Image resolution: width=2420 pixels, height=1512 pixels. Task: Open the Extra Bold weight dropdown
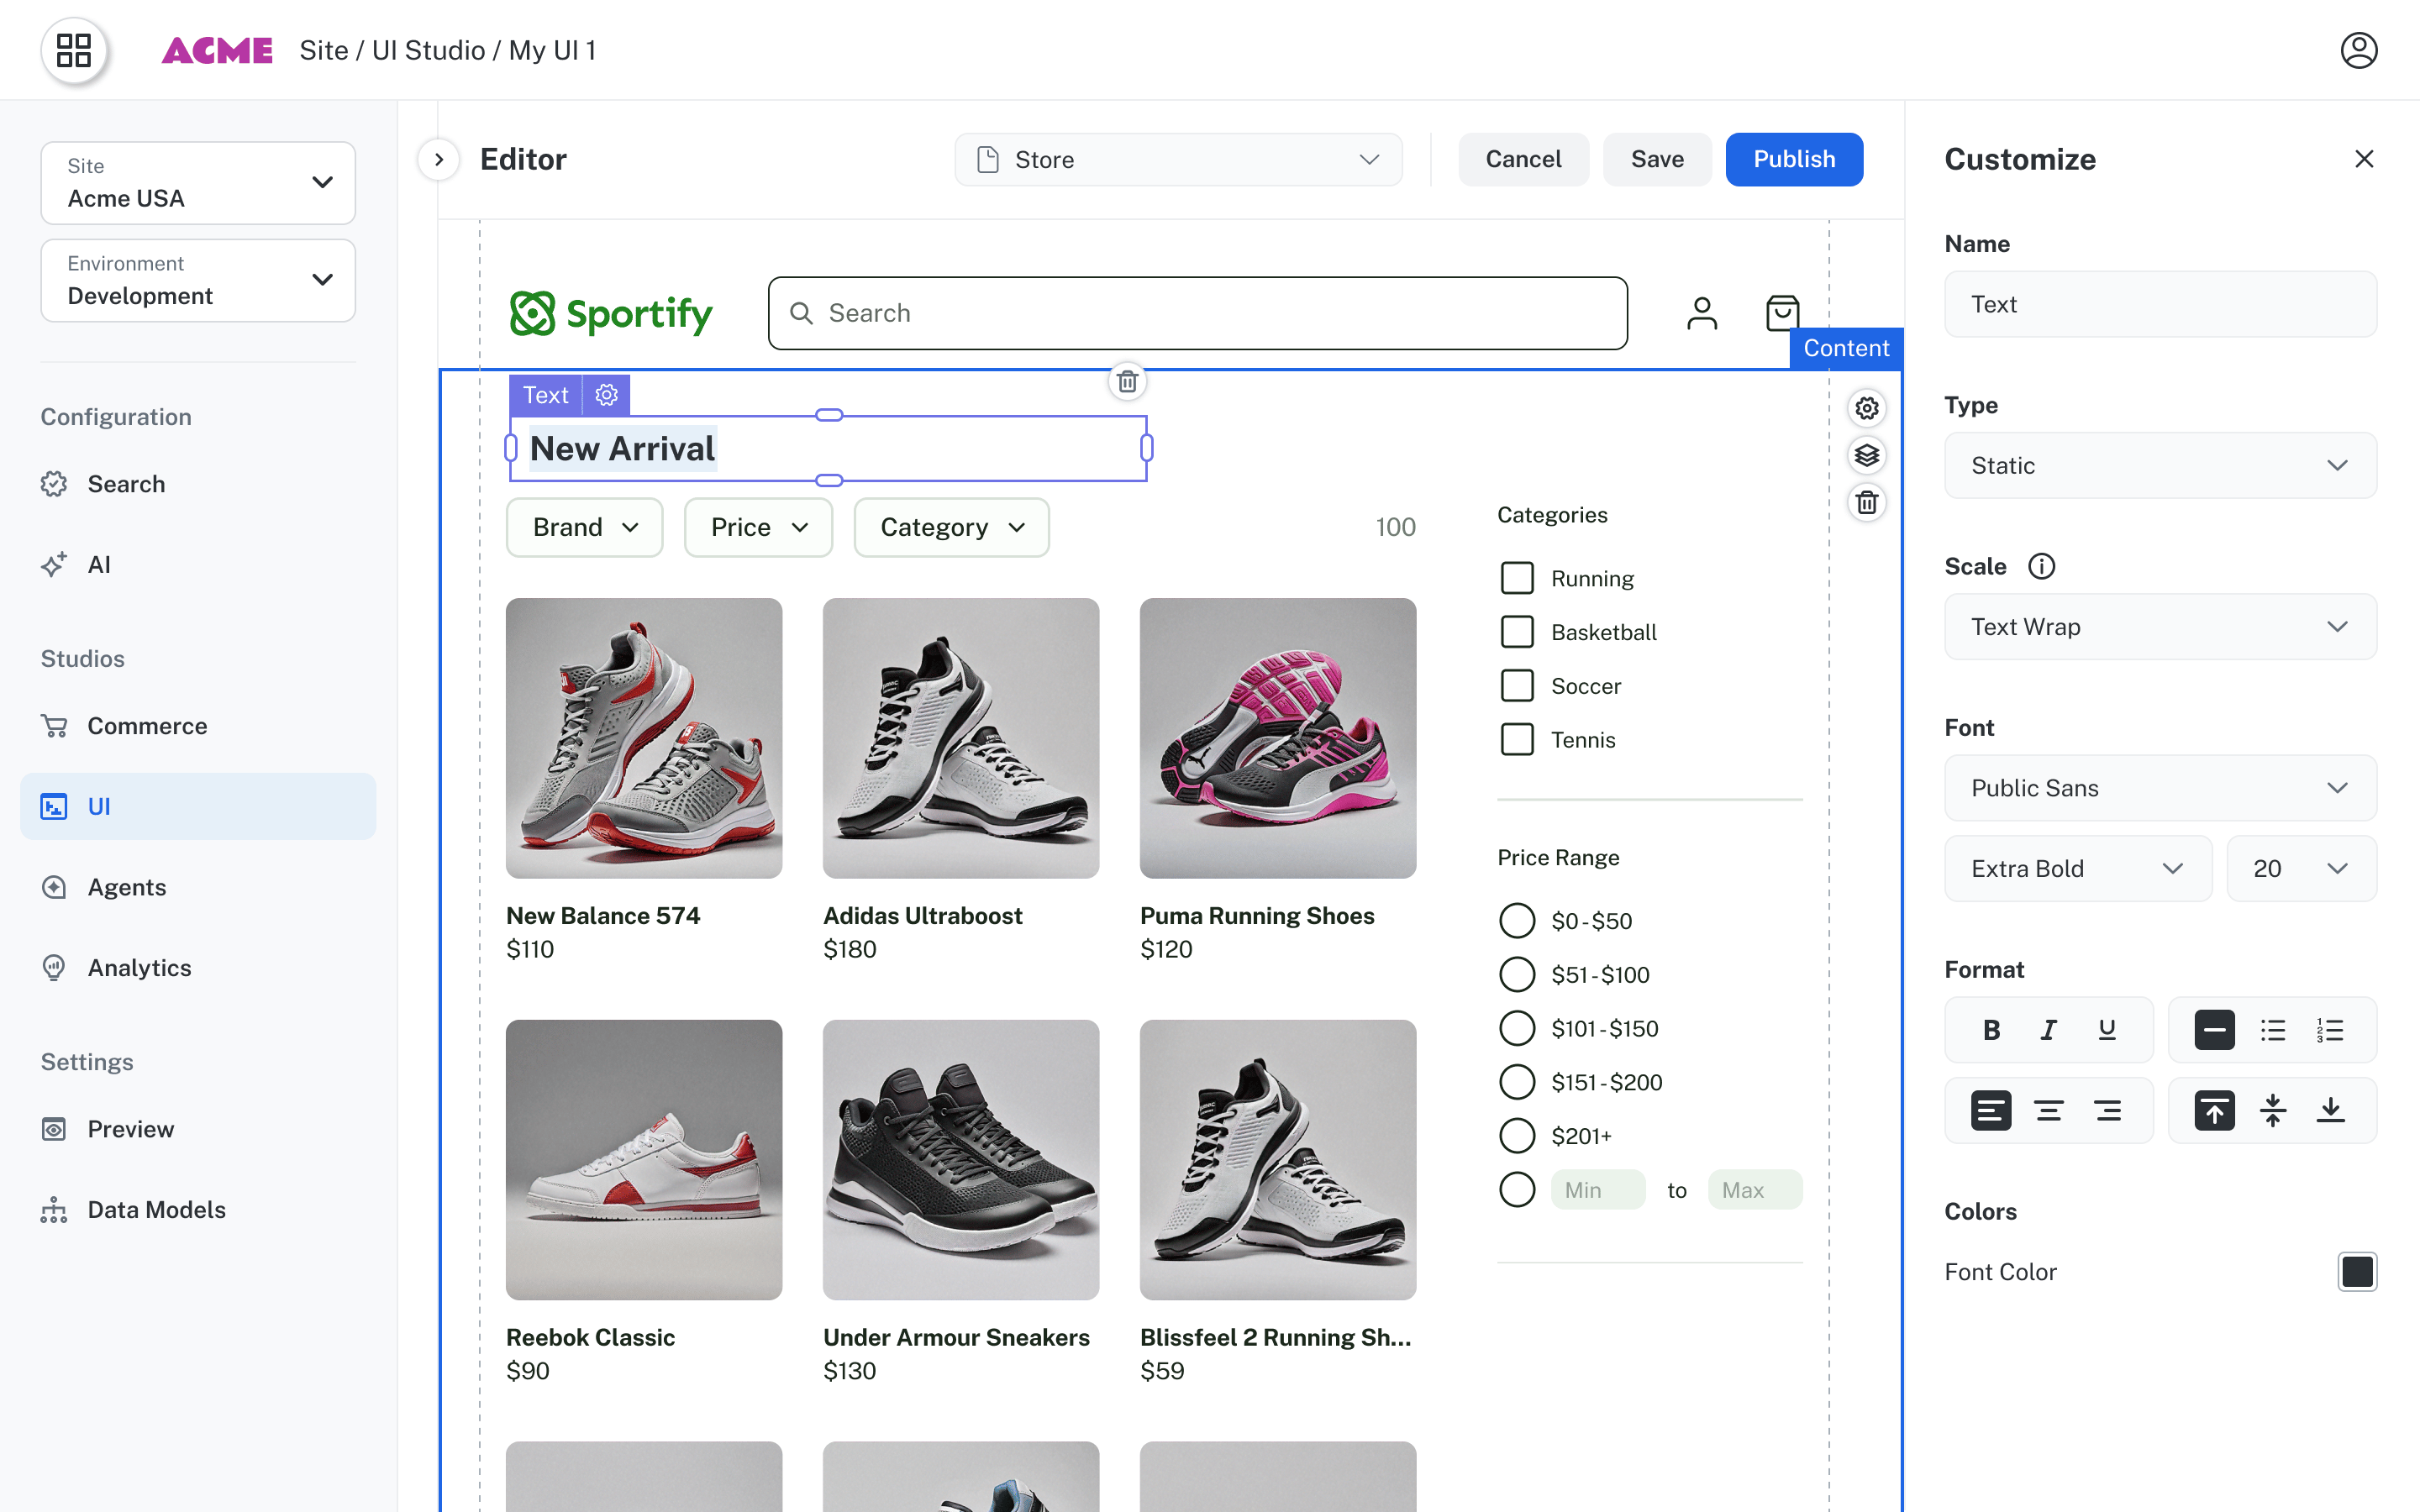point(2078,868)
